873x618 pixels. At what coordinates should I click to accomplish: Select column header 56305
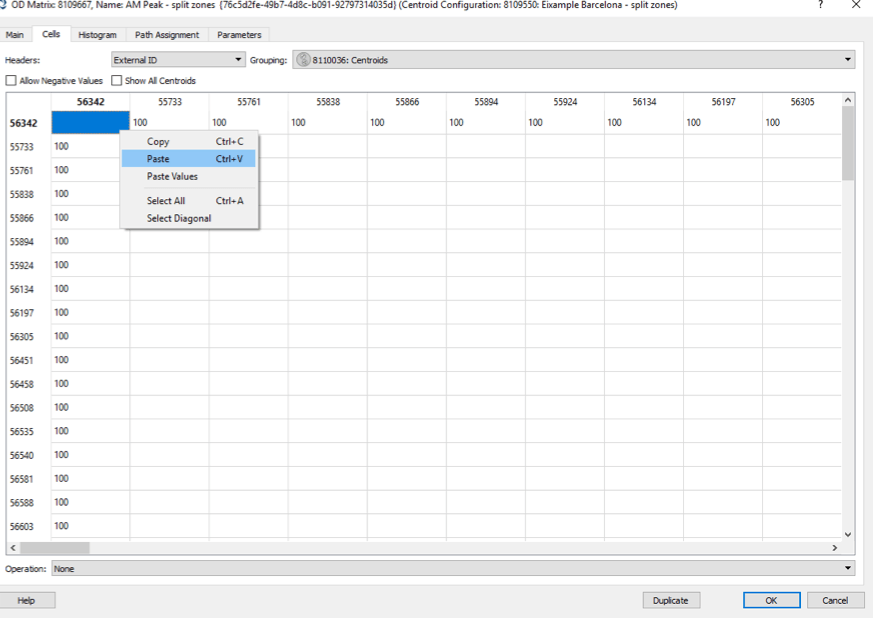coord(802,102)
